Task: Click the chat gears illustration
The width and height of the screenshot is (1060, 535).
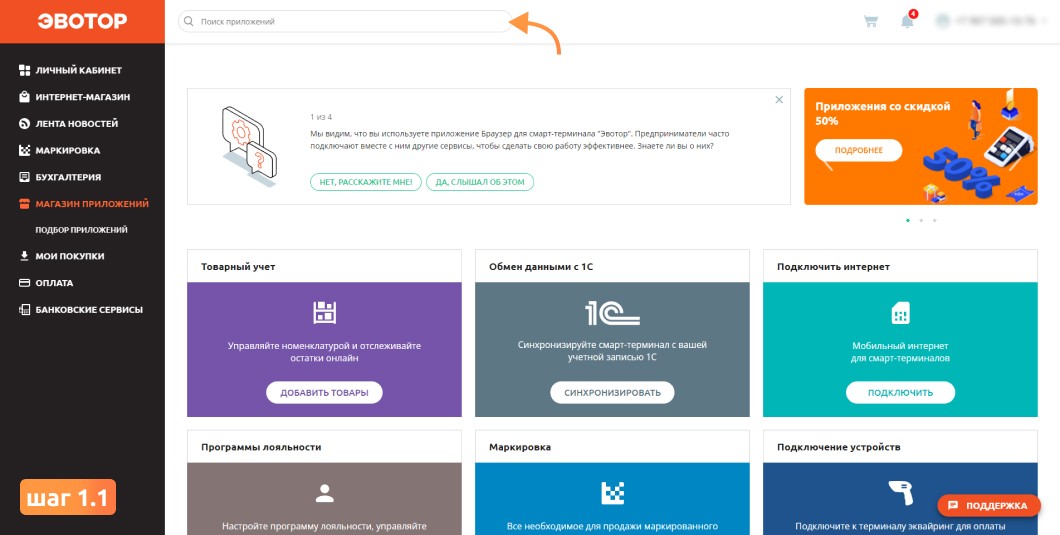Action: point(249,145)
